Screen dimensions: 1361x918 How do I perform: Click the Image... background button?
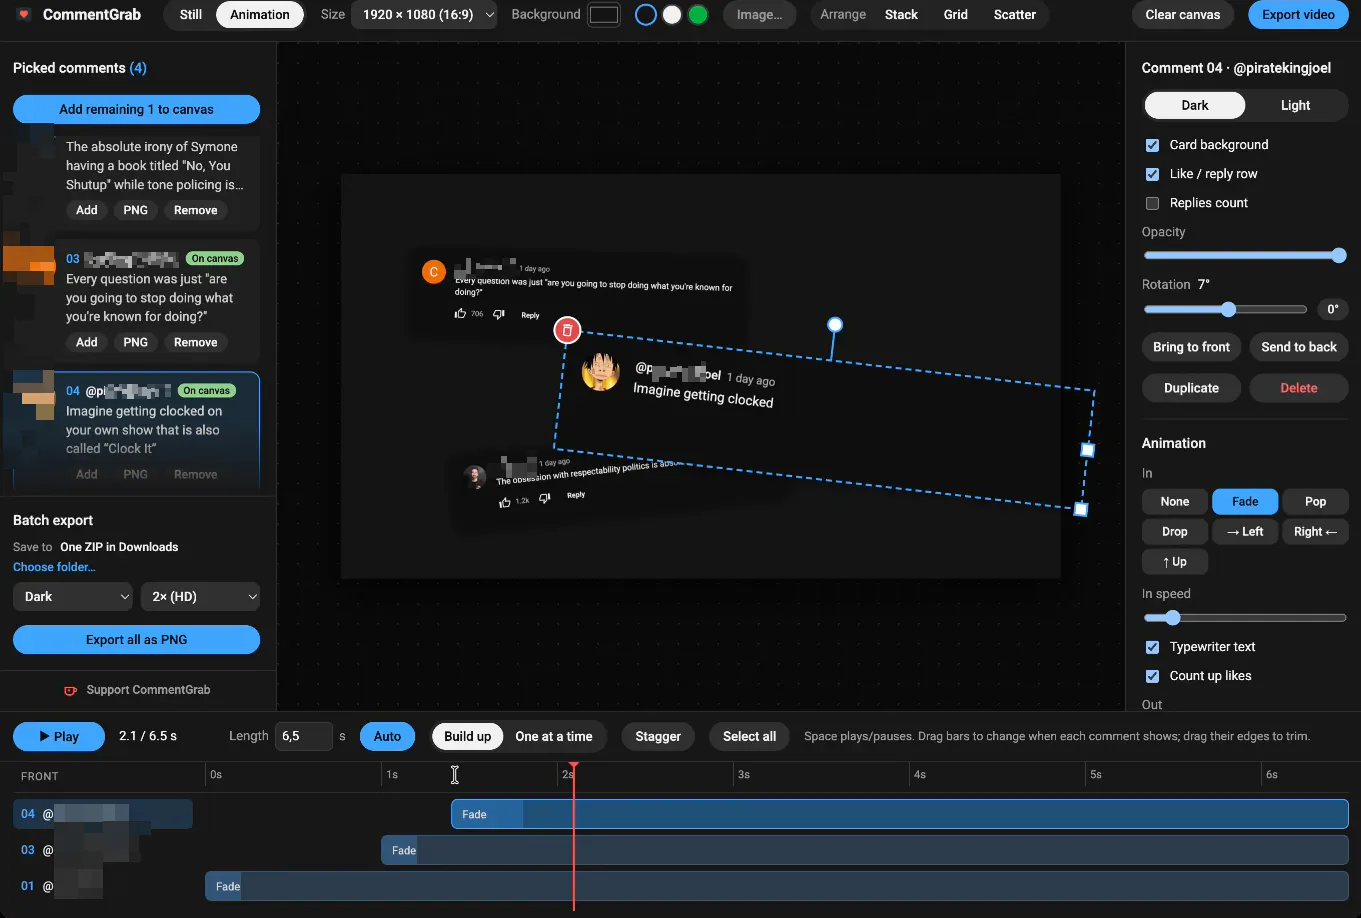[759, 15]
